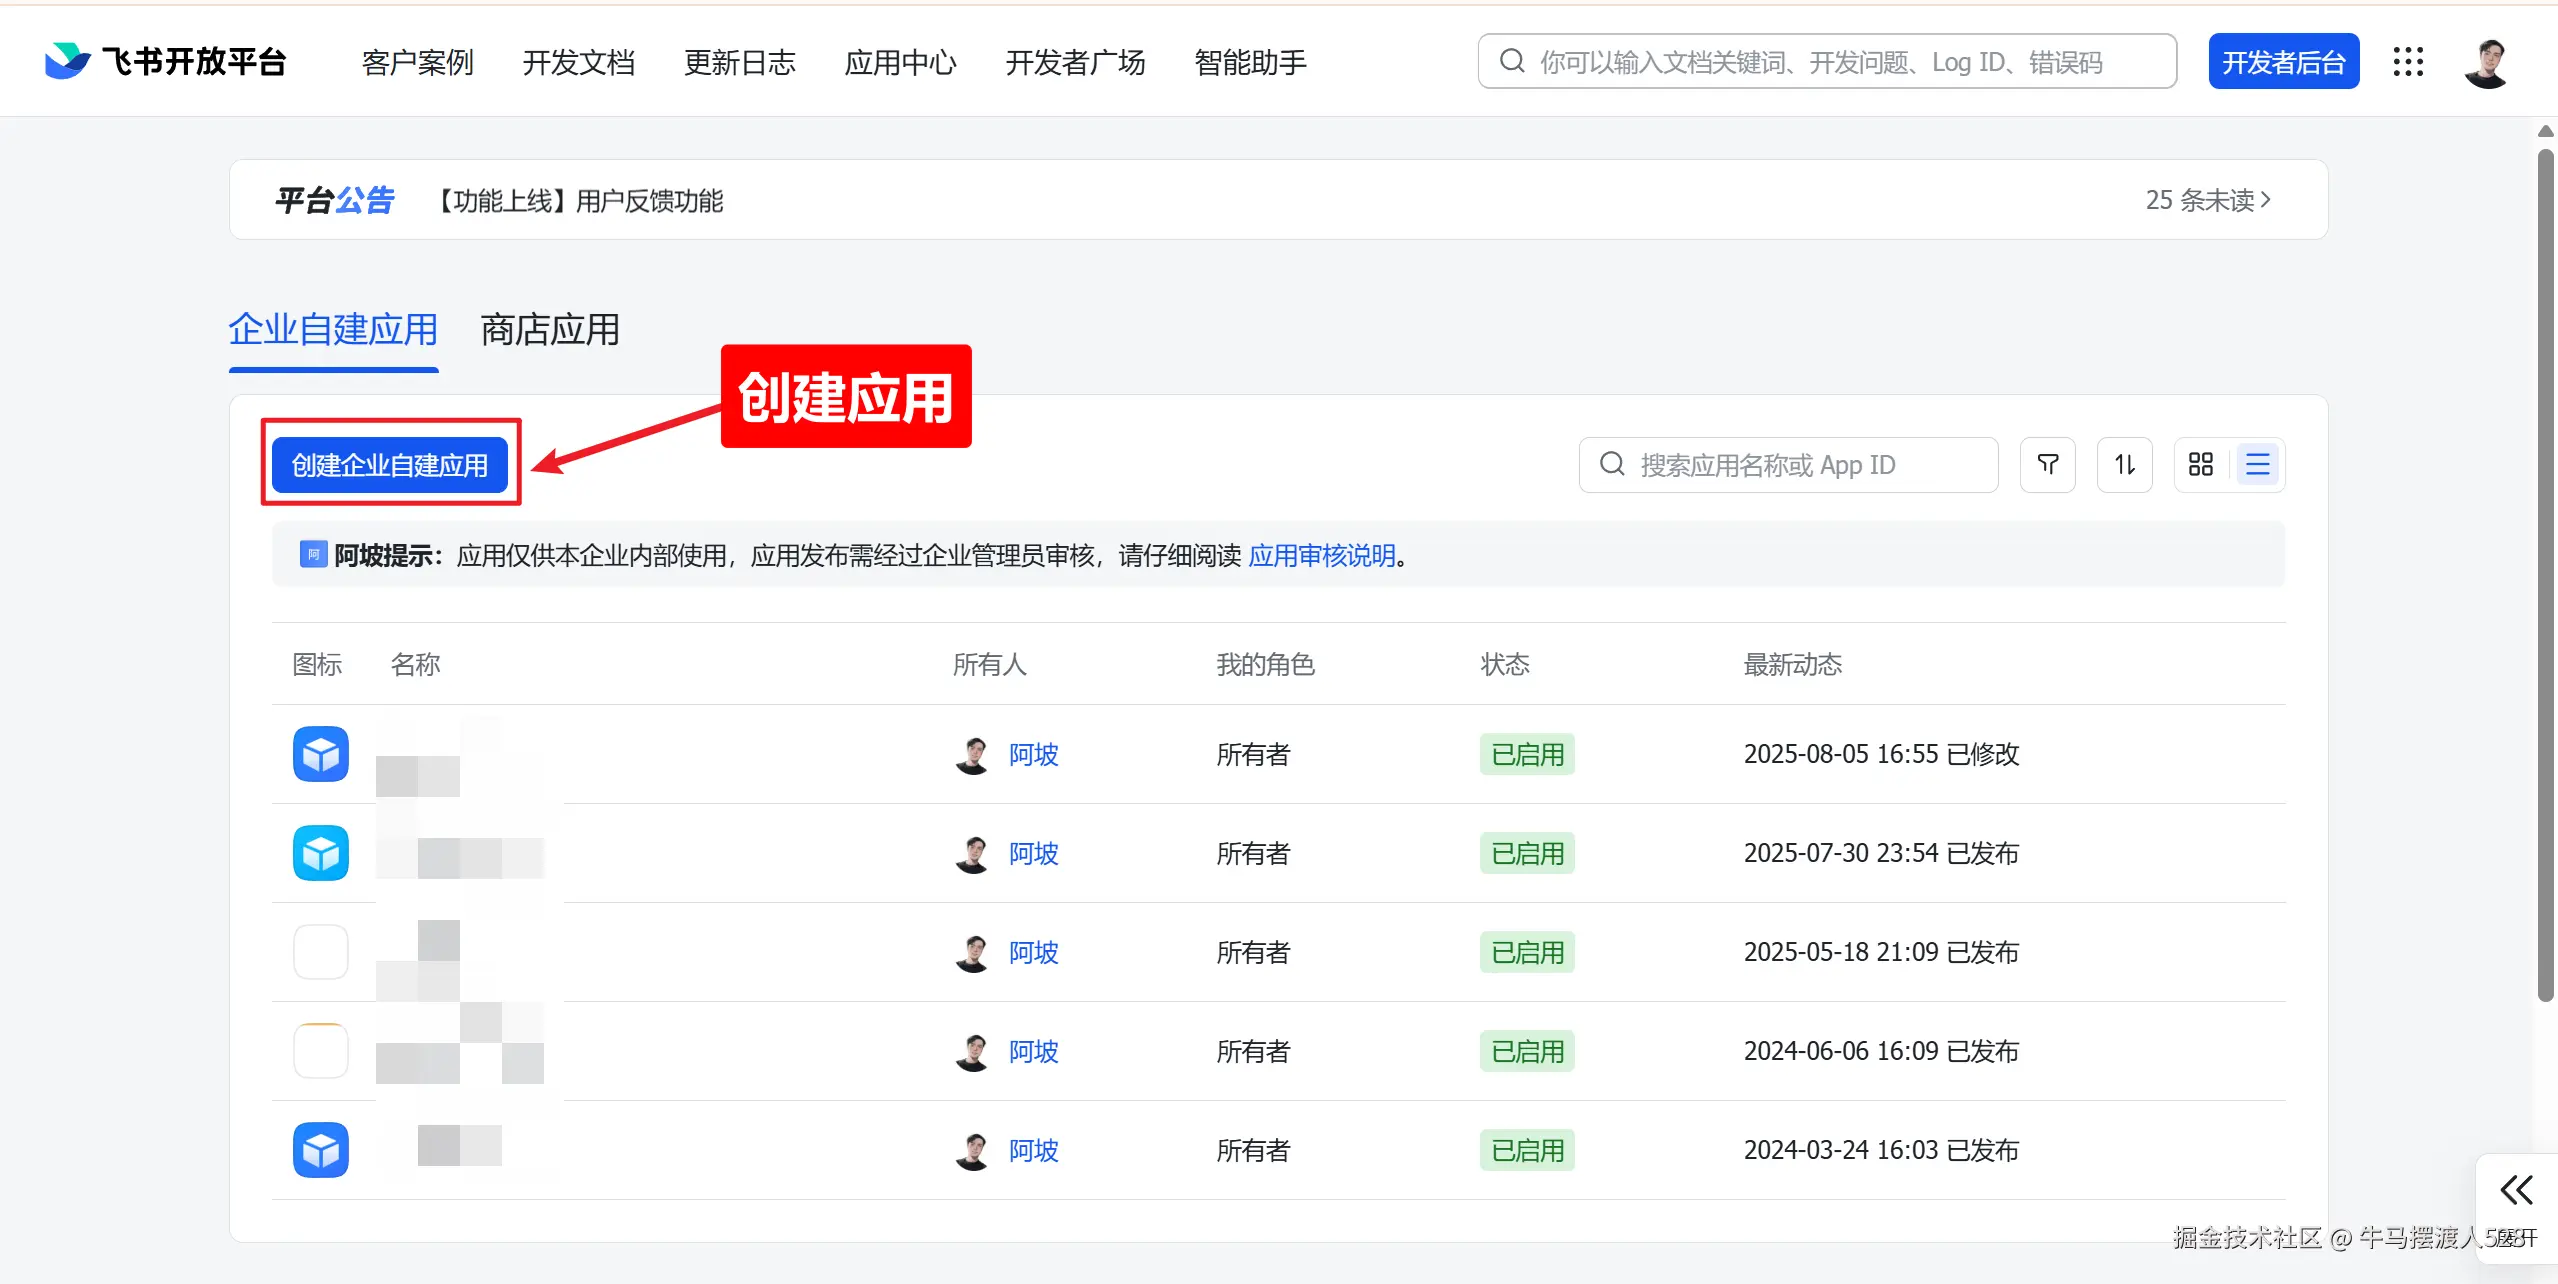Open the 【功能上线】用户反馈功能 announcement
The height and width of the screenshot is (1284, 2558).
(580, 201)
